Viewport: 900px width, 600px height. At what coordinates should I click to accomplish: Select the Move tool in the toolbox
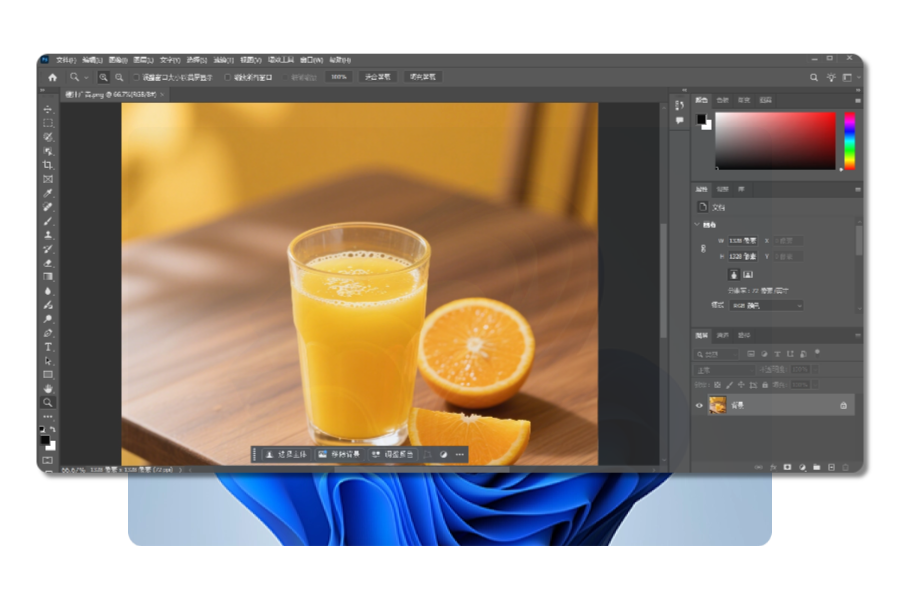(48, 109)
